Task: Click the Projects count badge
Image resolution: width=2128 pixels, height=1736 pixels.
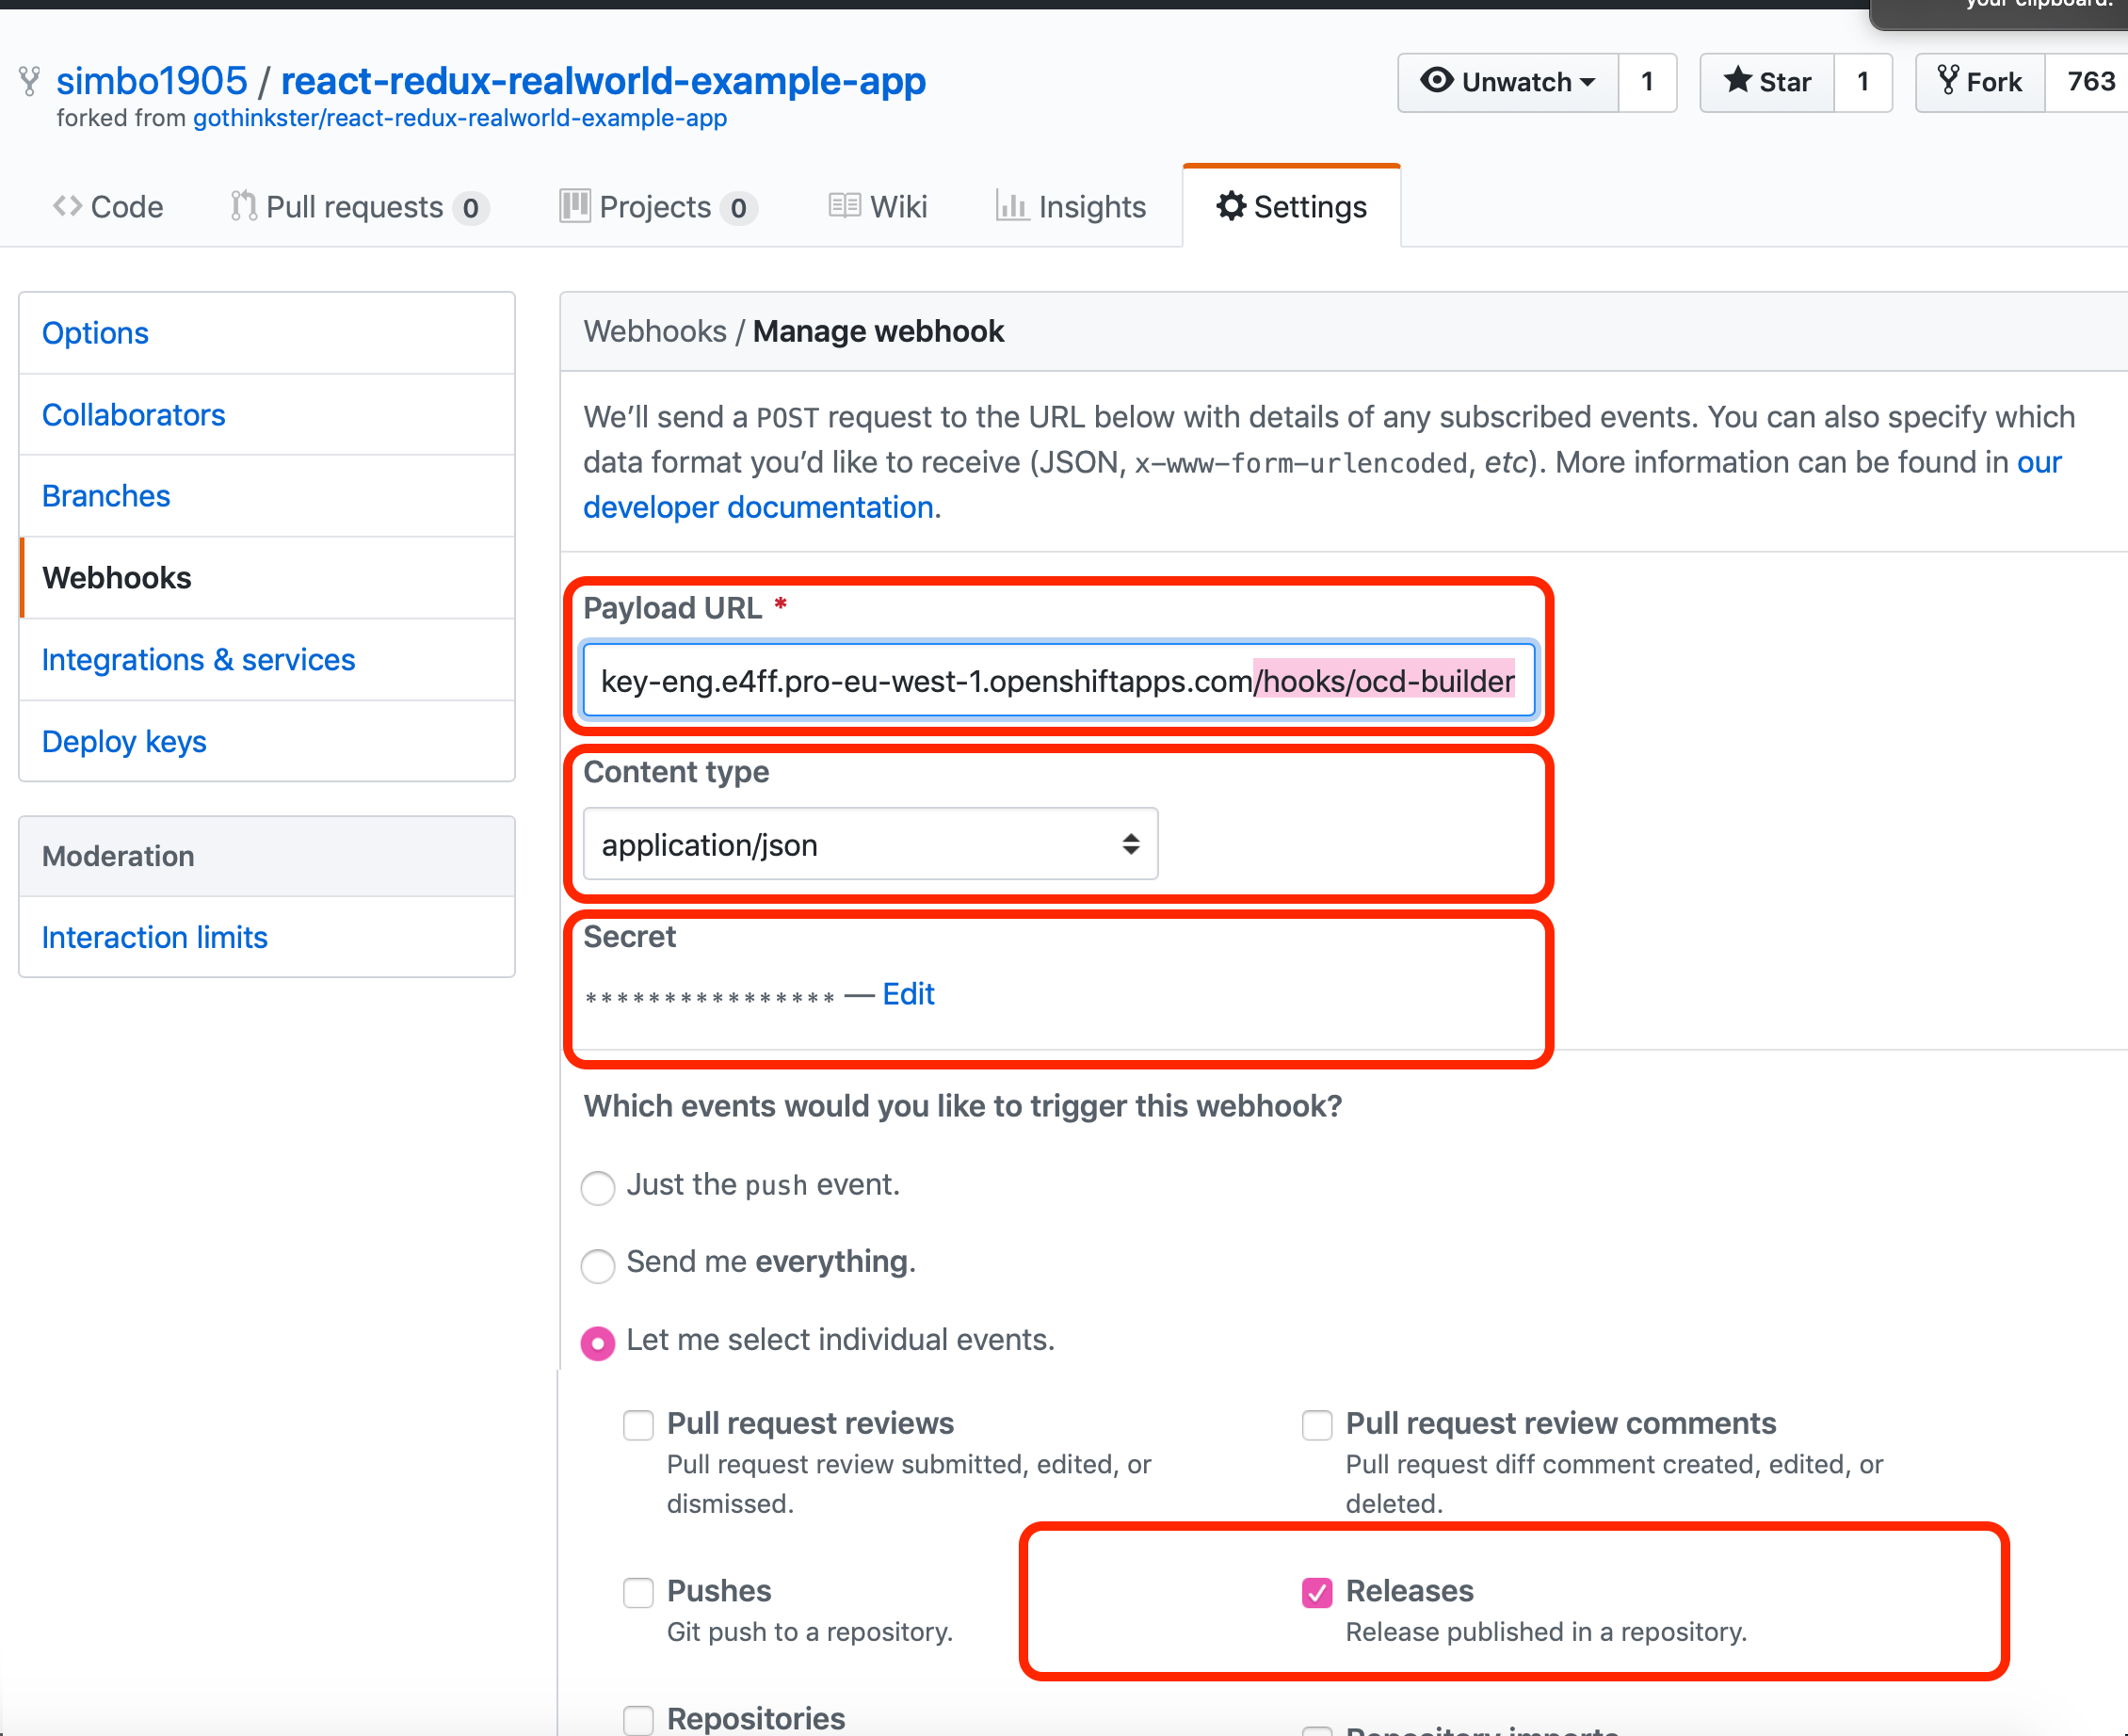Action: click(738, 208)
